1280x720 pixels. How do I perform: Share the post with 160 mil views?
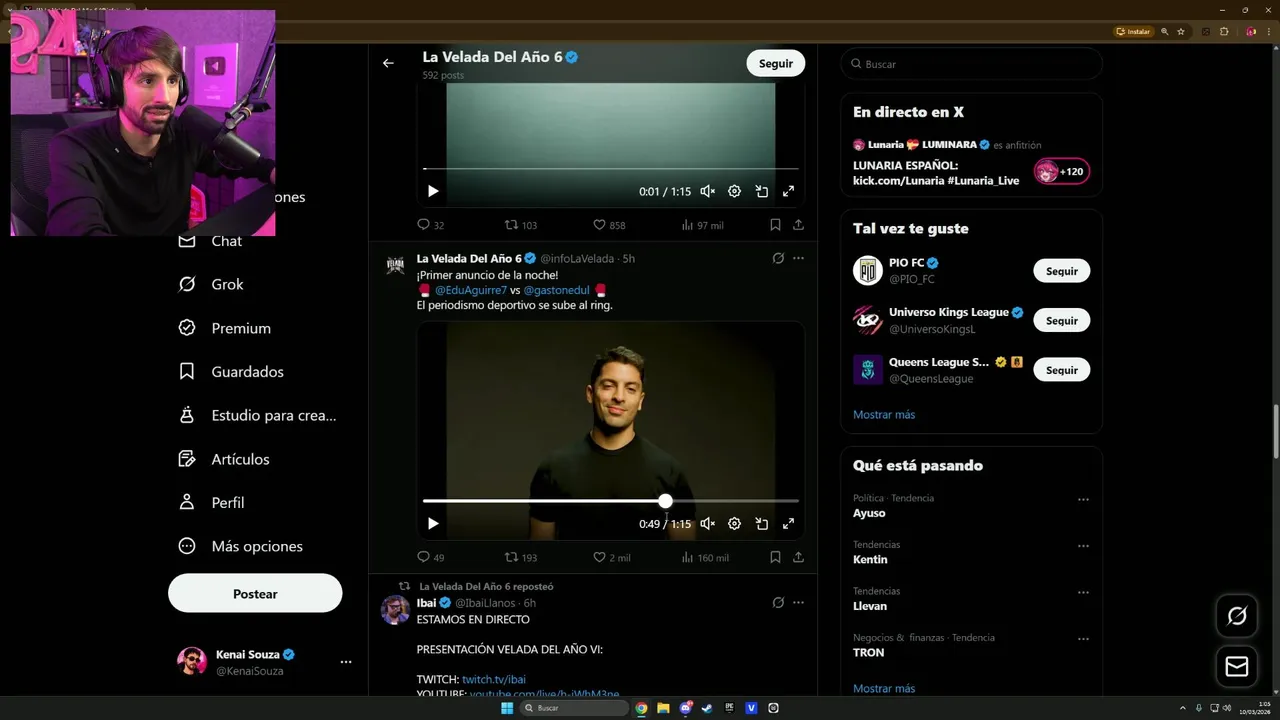798,557
